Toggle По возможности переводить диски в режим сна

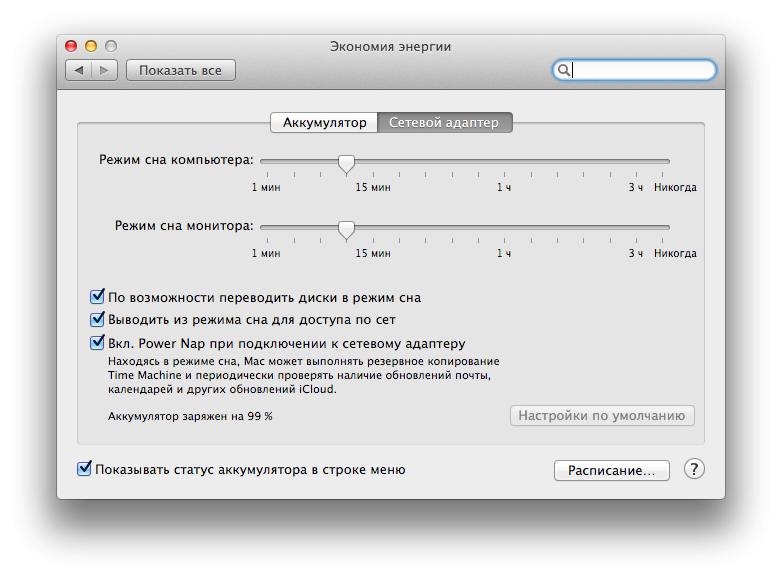coord(97,297)
